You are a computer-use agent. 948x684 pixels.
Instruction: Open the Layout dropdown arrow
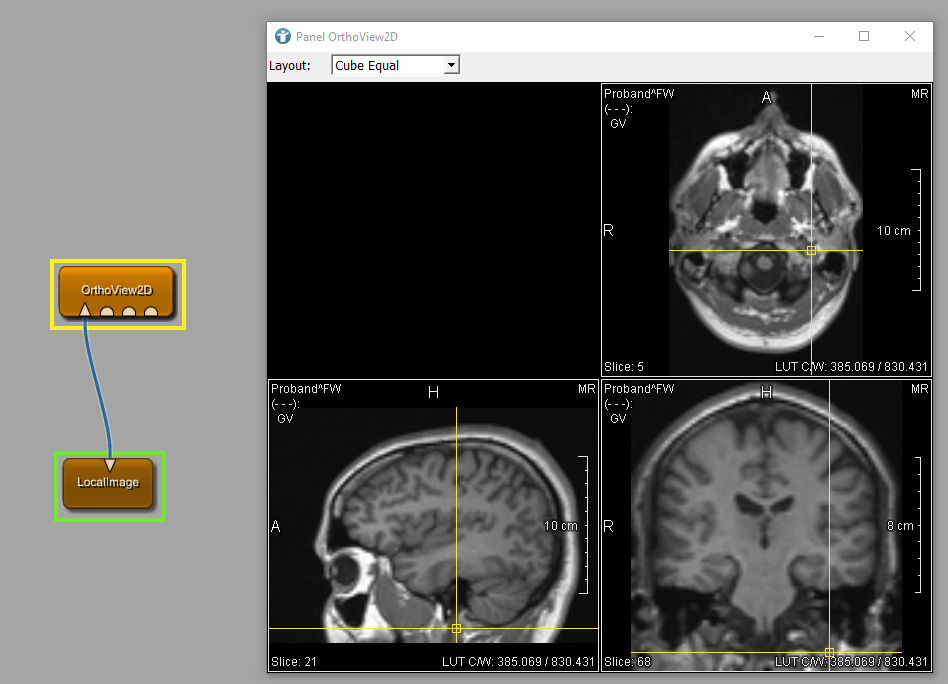451,66
